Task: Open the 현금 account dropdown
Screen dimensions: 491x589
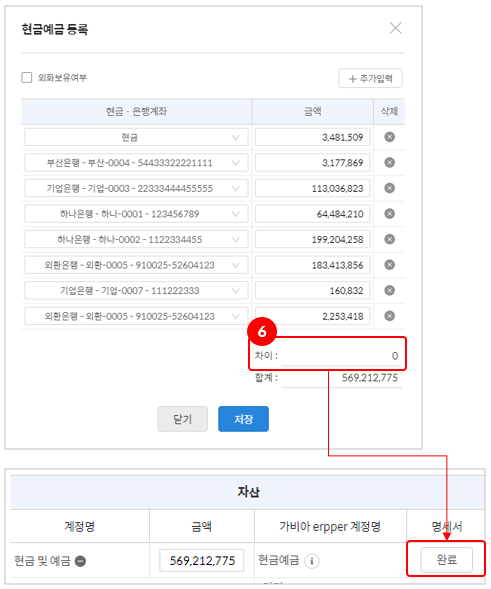Action: pos(136,137)
